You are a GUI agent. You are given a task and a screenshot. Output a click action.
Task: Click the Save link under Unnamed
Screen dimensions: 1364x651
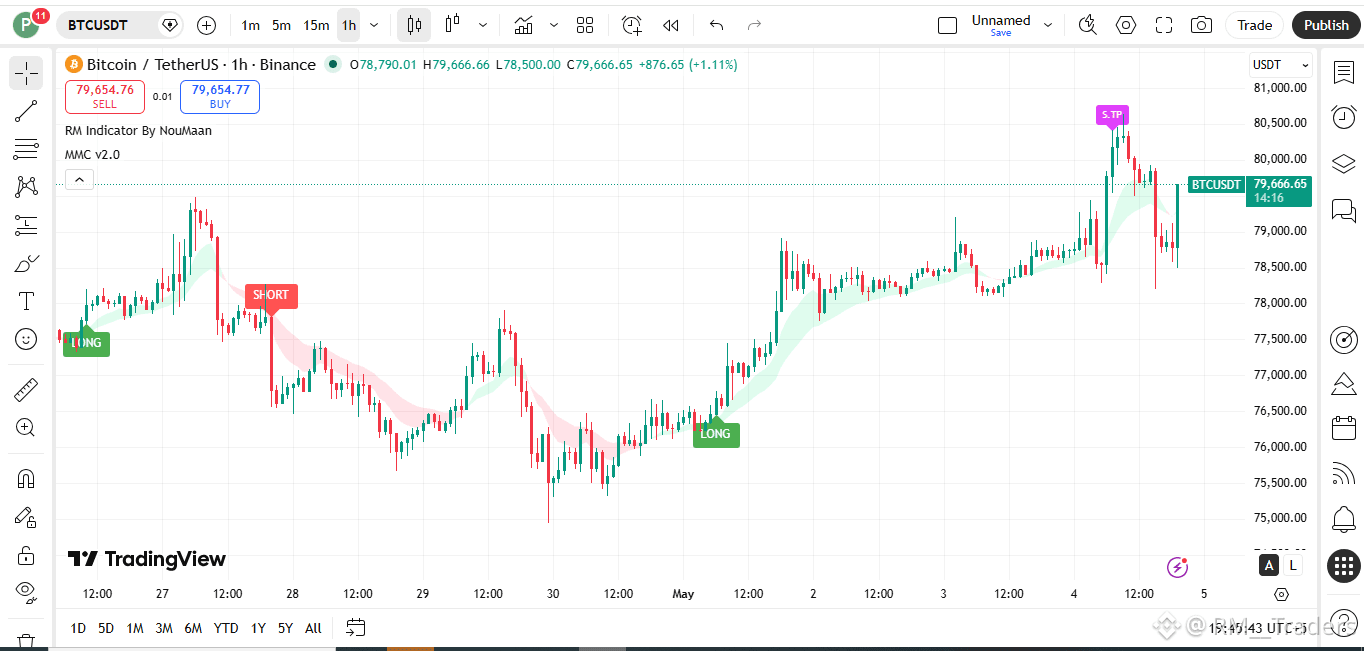[1001, 33]
